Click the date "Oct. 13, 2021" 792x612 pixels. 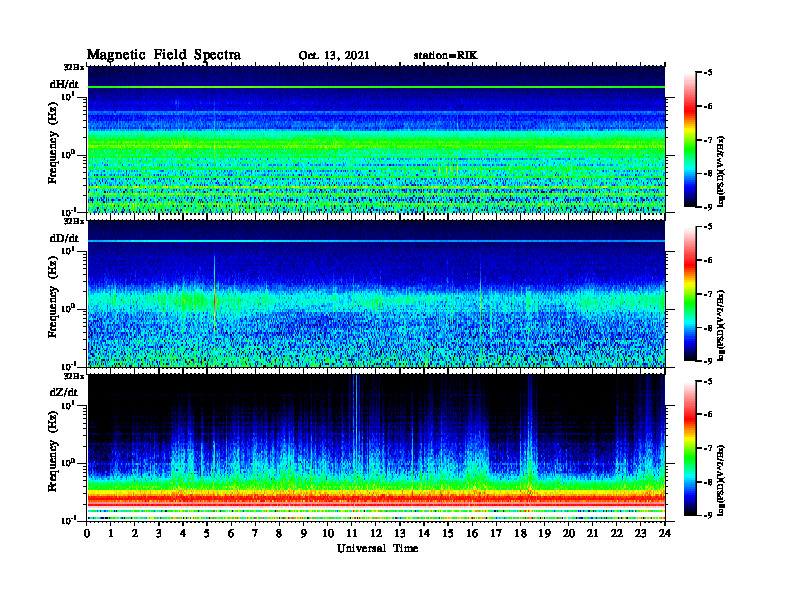pos(334,56)
